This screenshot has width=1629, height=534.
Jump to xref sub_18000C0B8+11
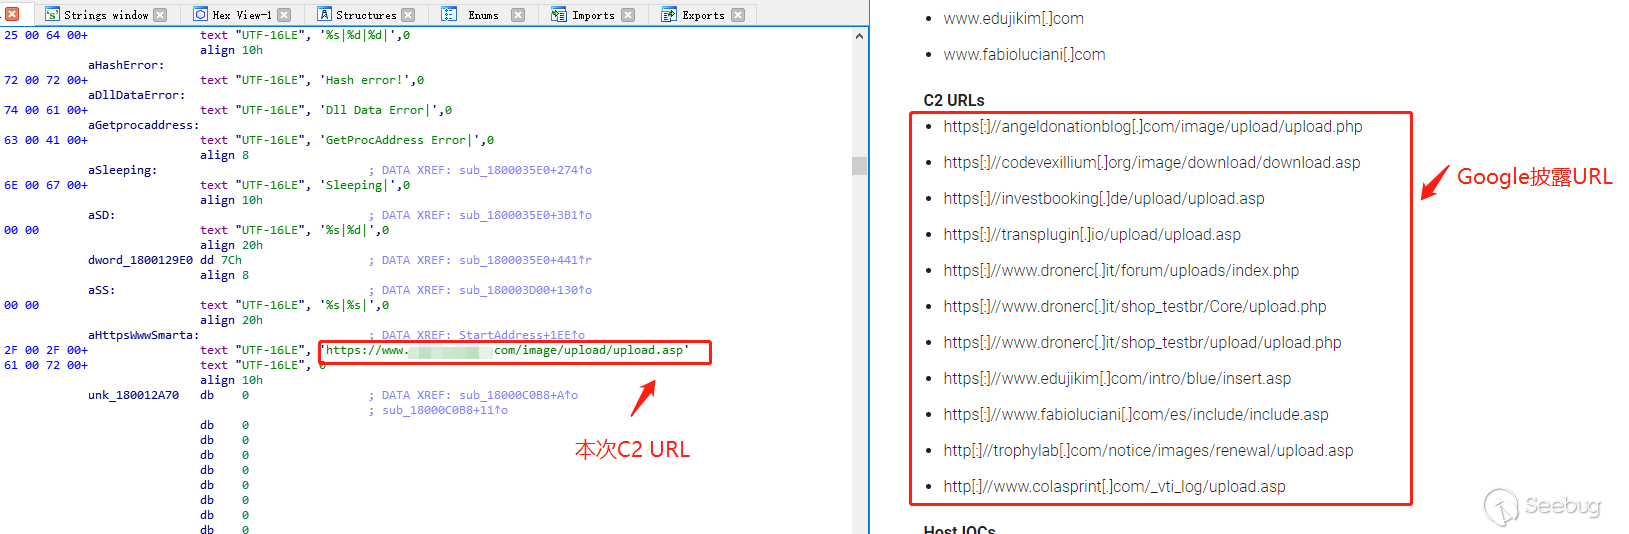point(445,410)
